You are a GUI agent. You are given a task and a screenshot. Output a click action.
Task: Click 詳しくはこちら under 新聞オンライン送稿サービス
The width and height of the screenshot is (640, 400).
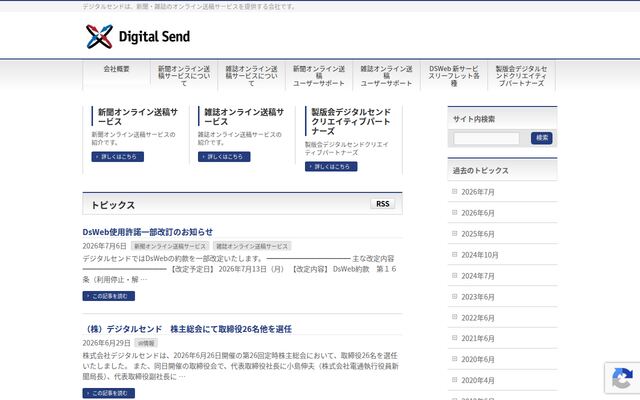118,157
